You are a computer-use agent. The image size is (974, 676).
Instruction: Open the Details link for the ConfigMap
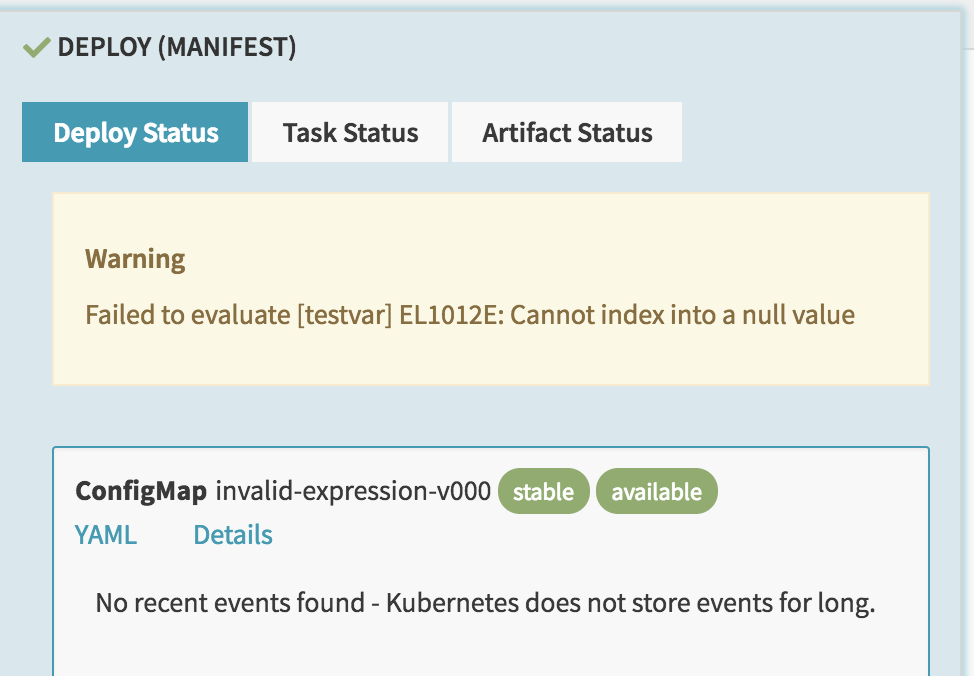233,535
